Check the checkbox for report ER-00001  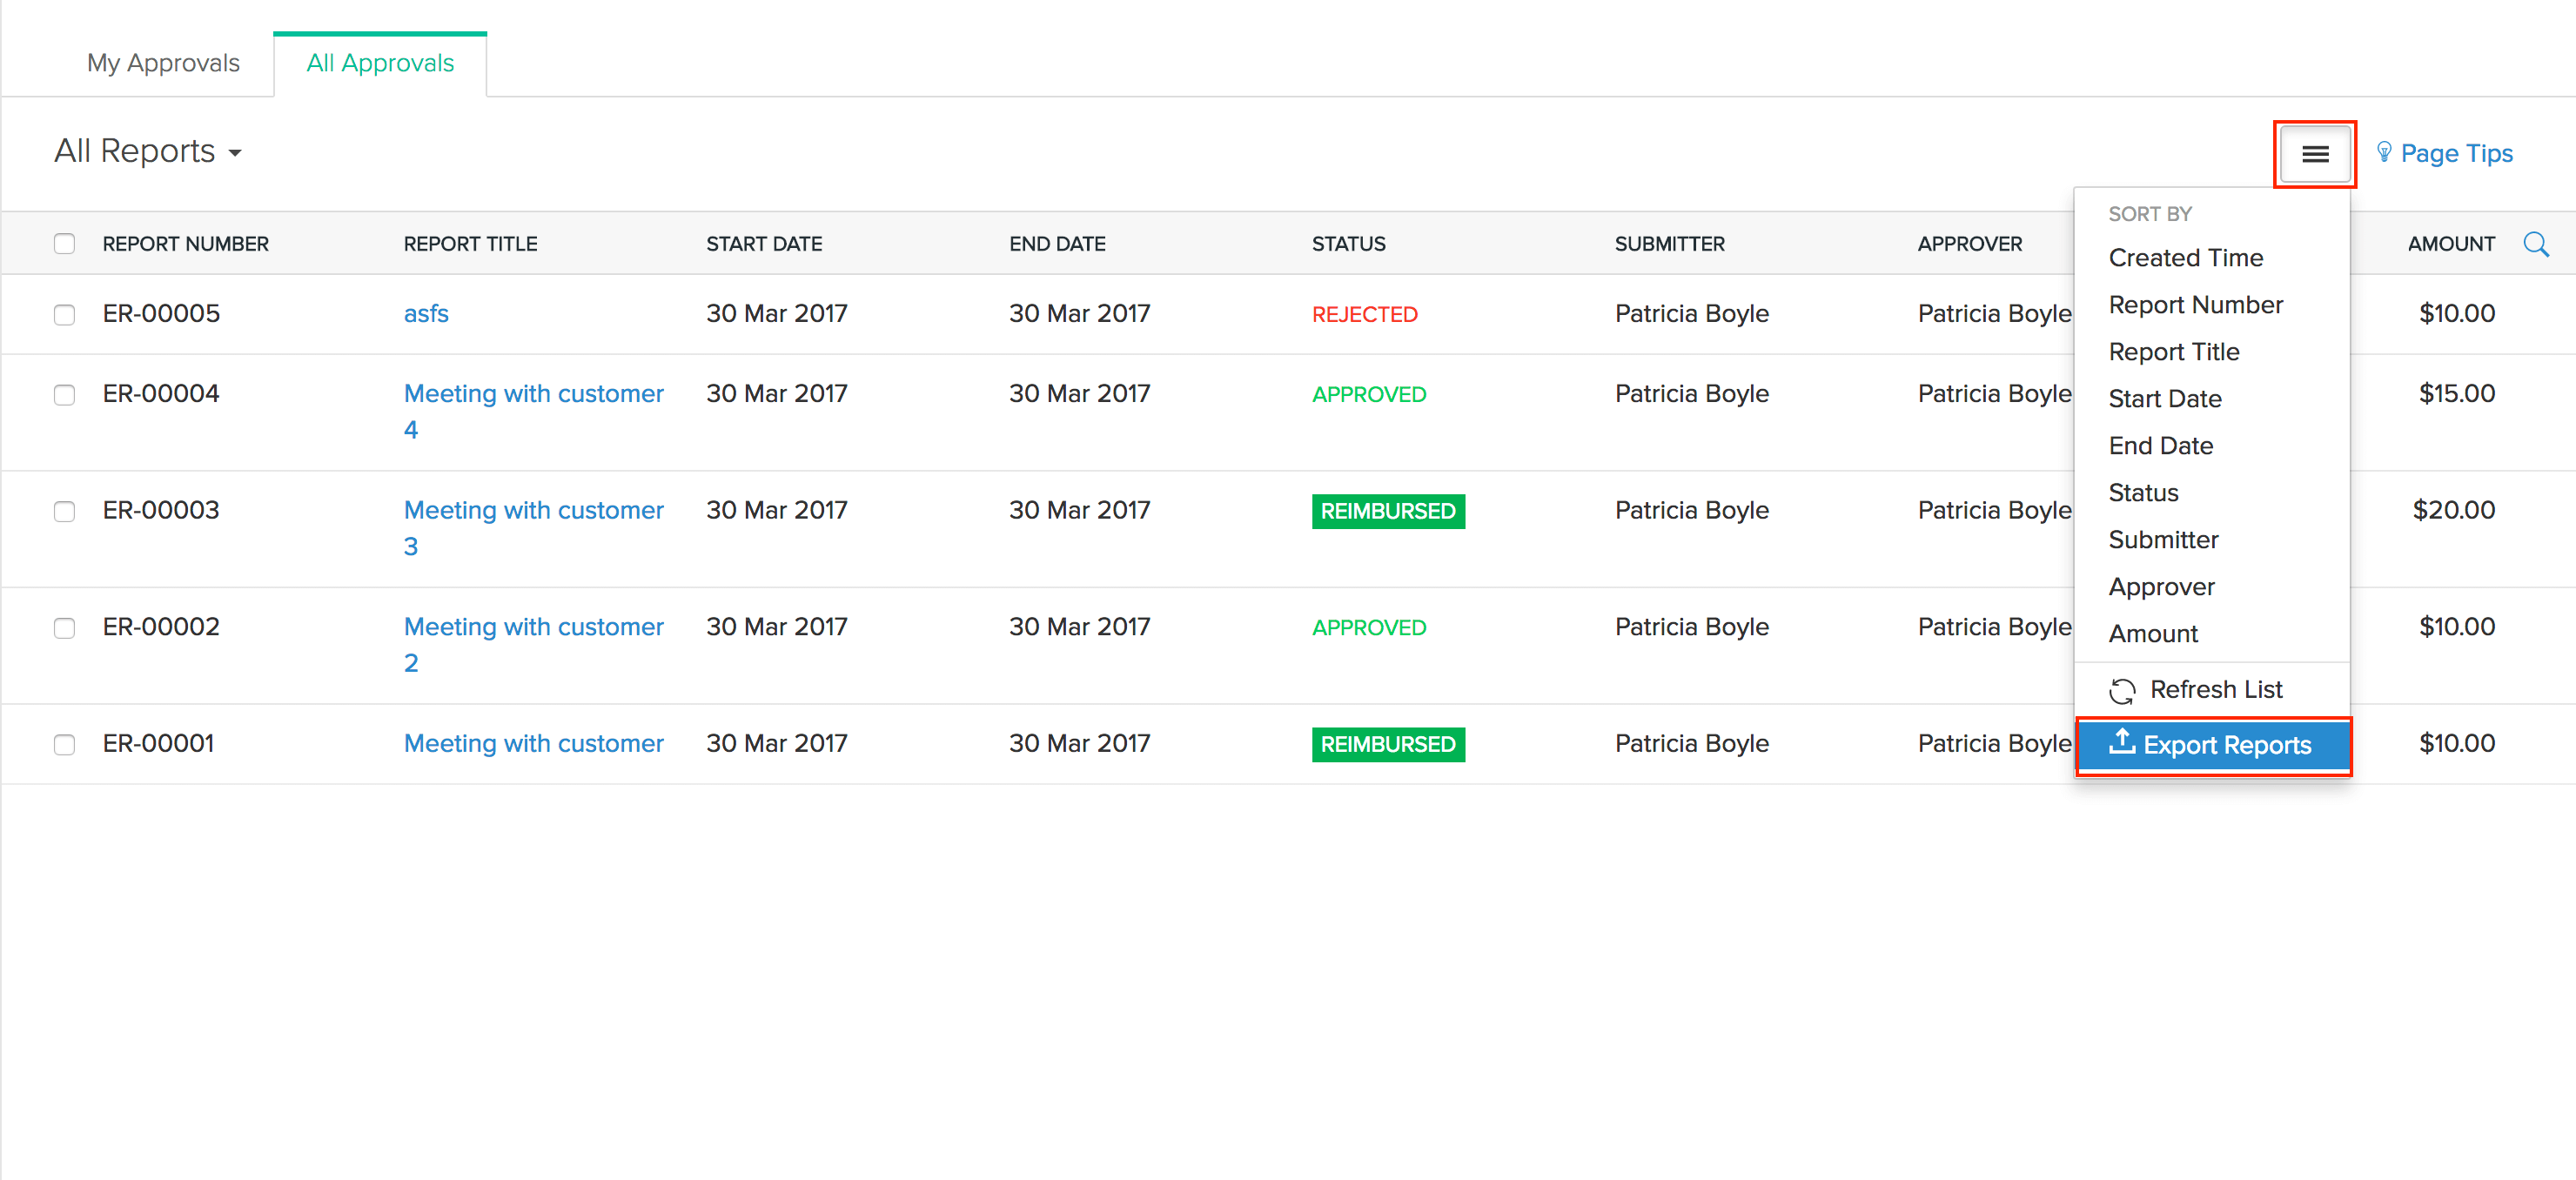[x=64, y=744]
